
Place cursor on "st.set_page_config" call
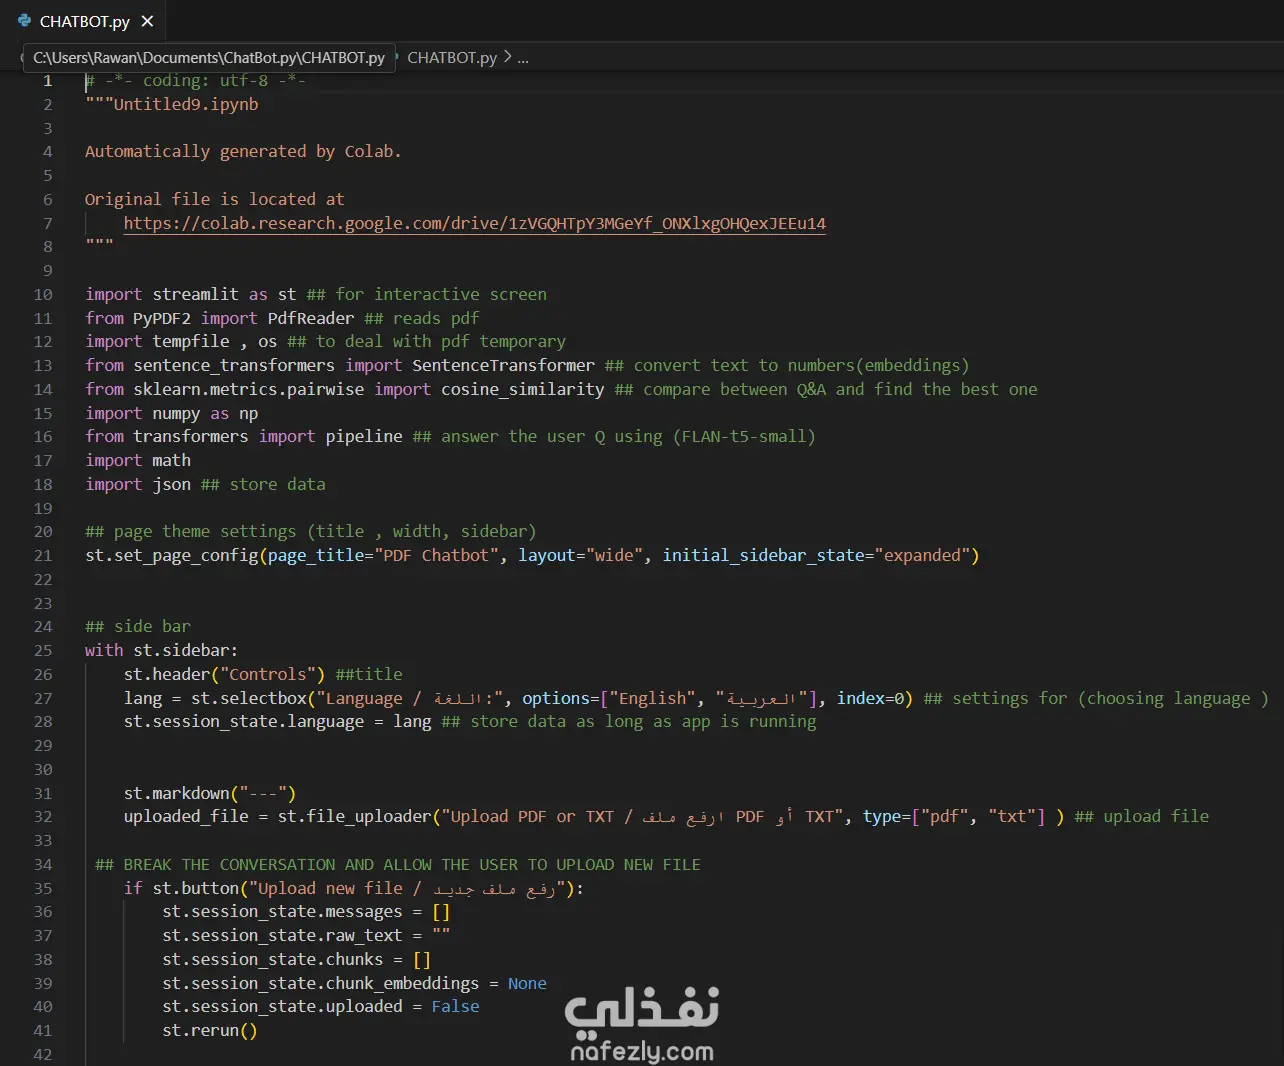tap(172, 556)
